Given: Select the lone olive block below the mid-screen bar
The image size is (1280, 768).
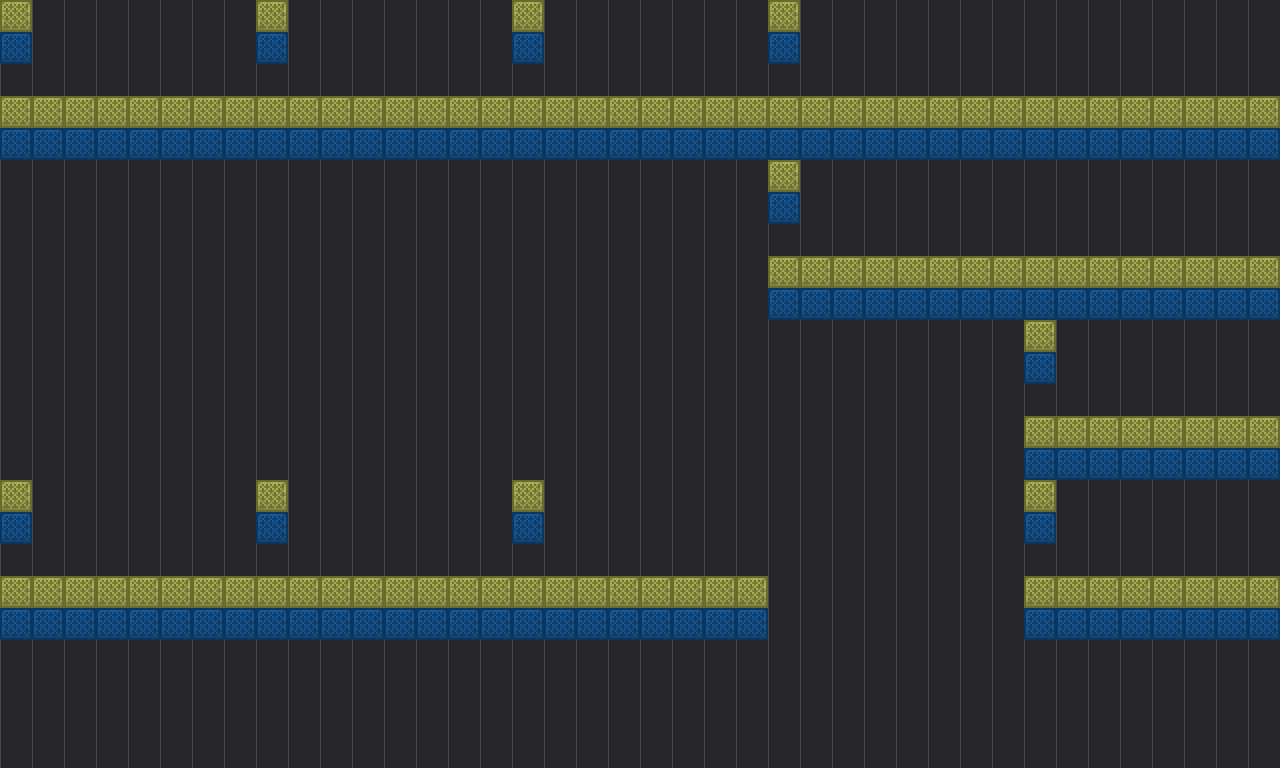Looking at the screenshot, I should (x=1040, y=336).
